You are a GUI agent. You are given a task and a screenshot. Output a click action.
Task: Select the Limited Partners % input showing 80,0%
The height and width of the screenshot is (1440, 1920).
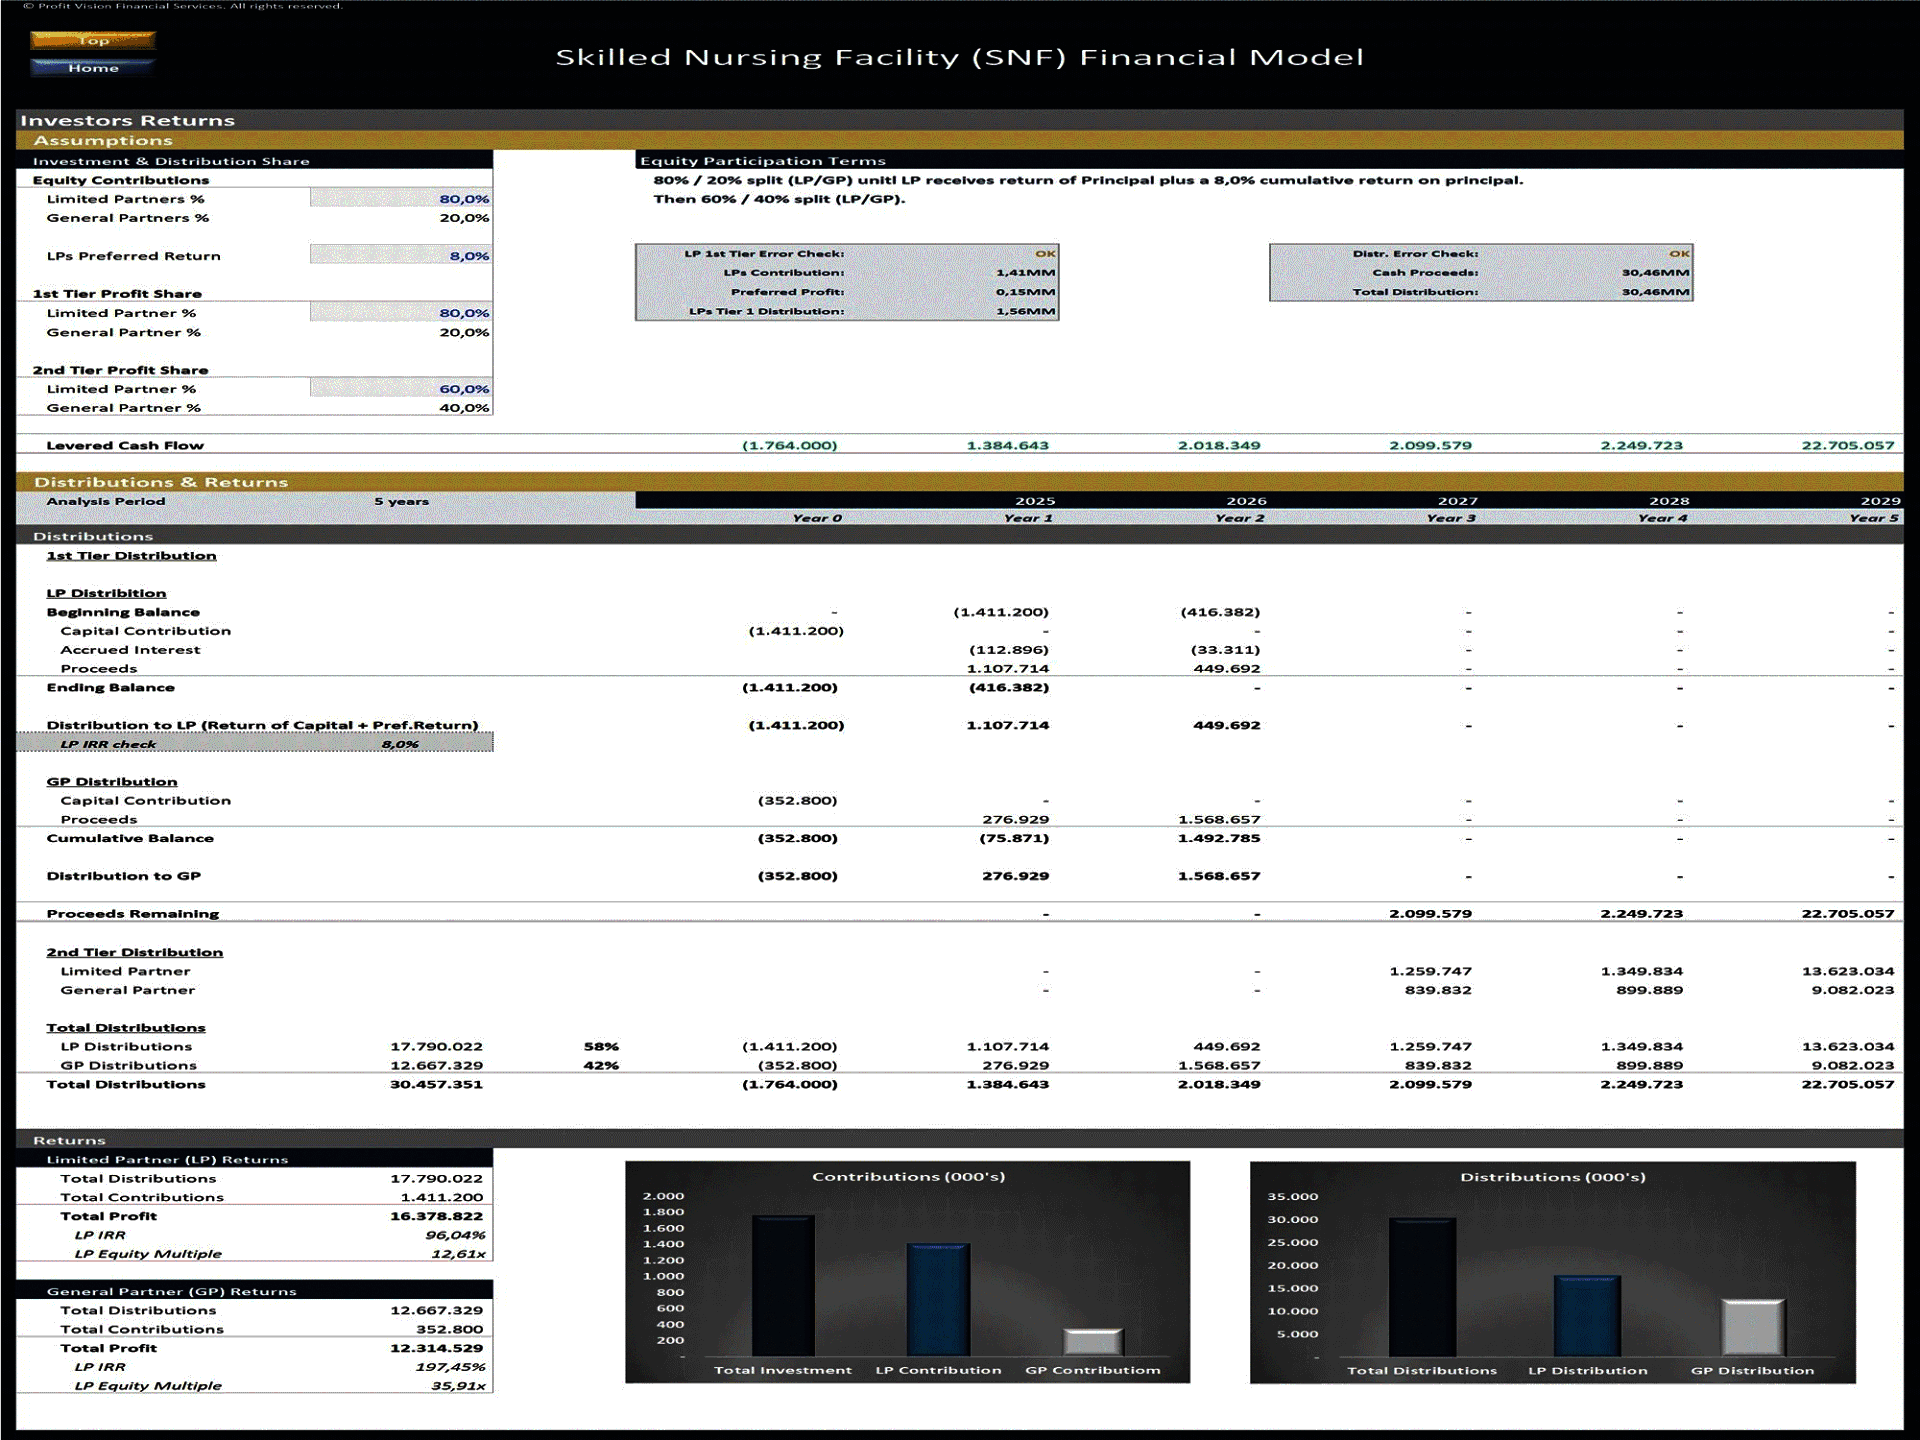[400, 199]
